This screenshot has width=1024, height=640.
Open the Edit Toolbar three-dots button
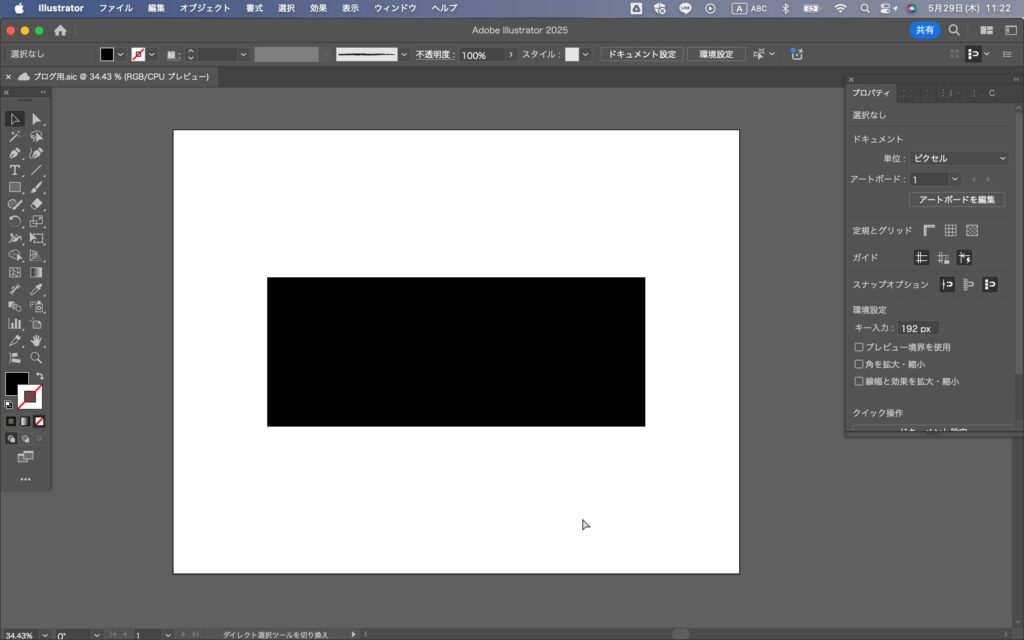point(25,479)
